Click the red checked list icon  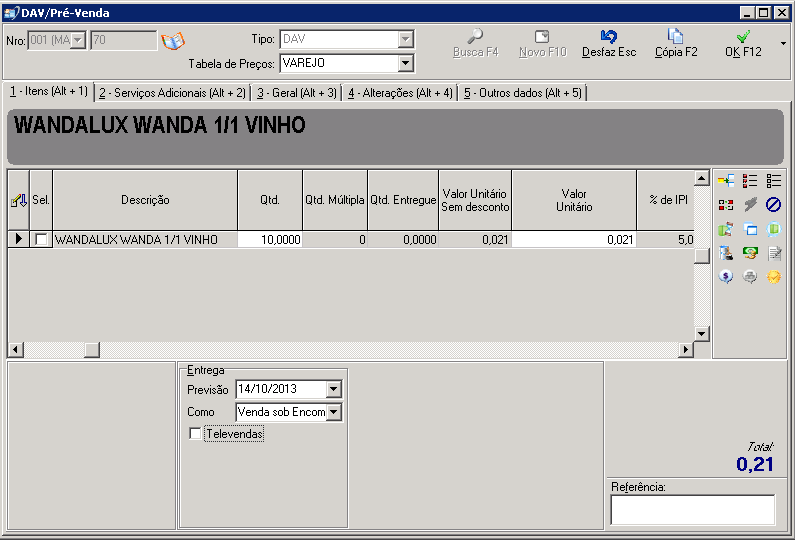750,181
